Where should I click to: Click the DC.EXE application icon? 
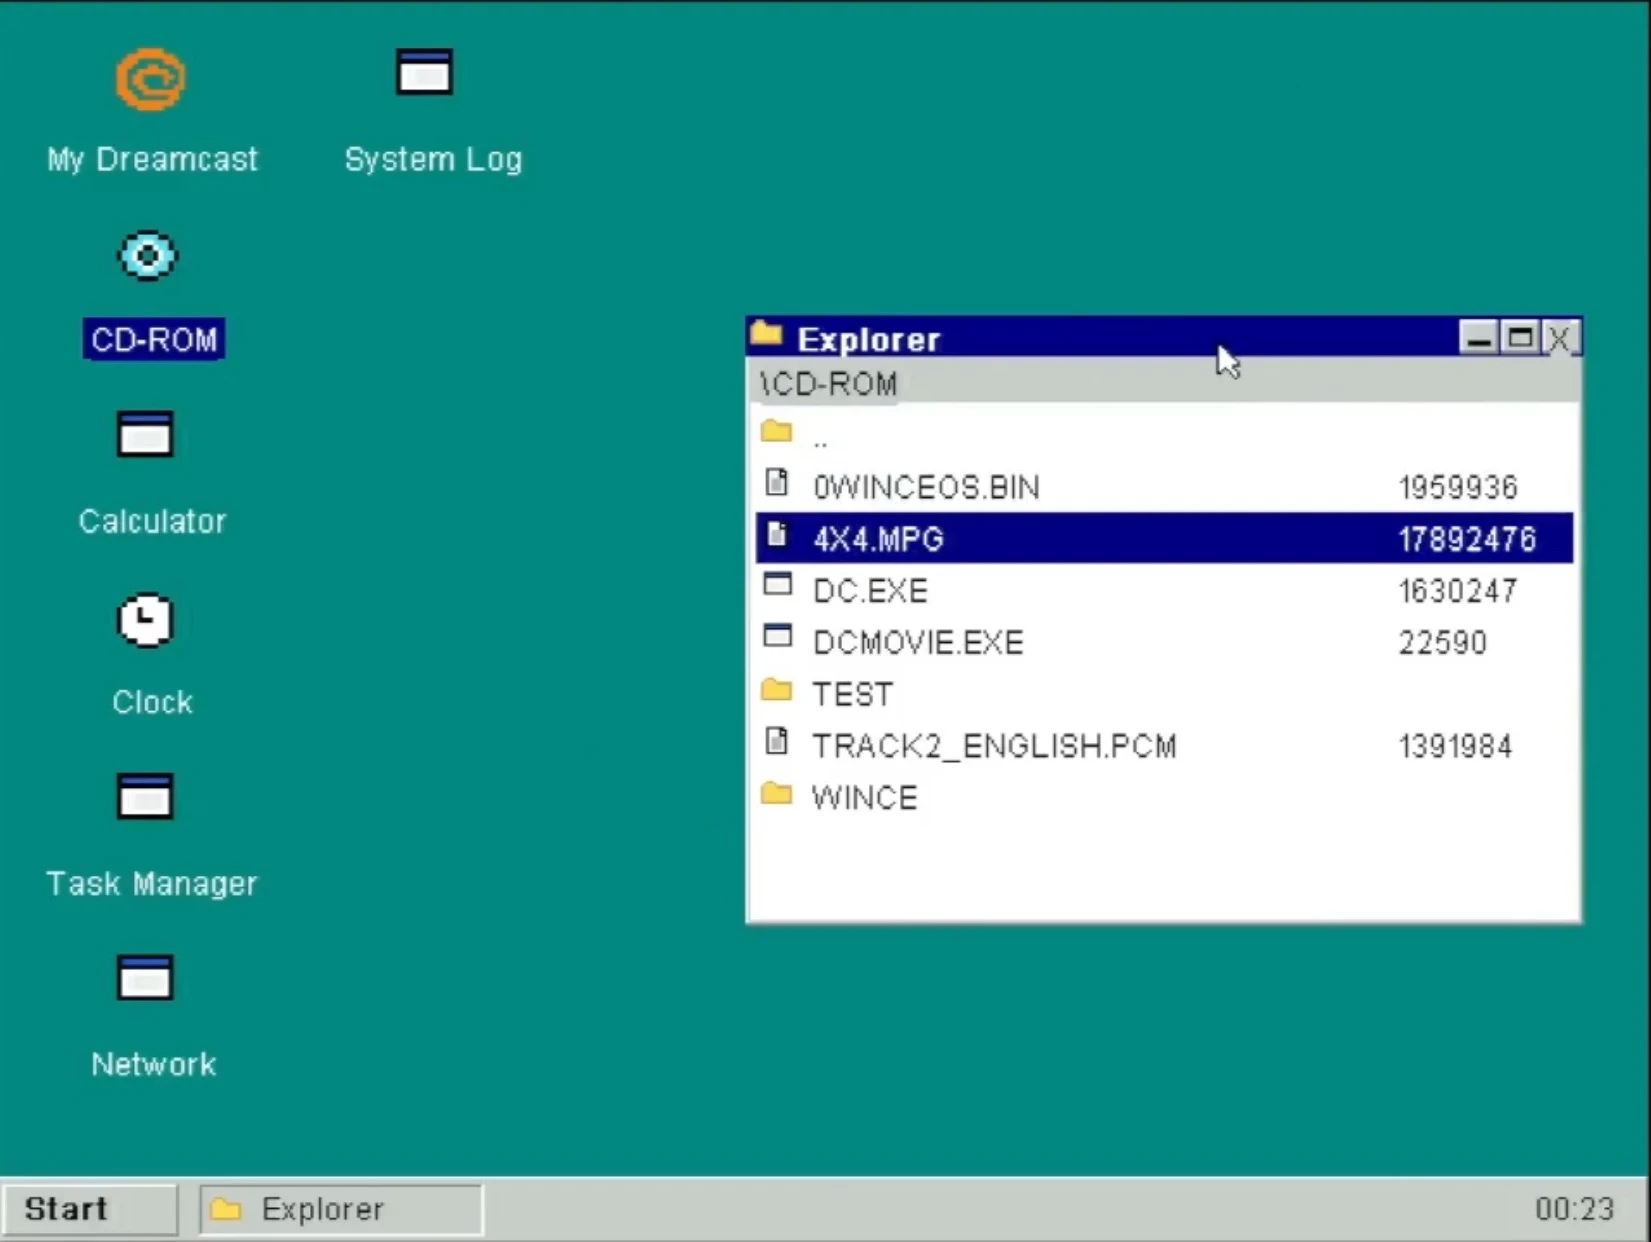coord(777,584)
